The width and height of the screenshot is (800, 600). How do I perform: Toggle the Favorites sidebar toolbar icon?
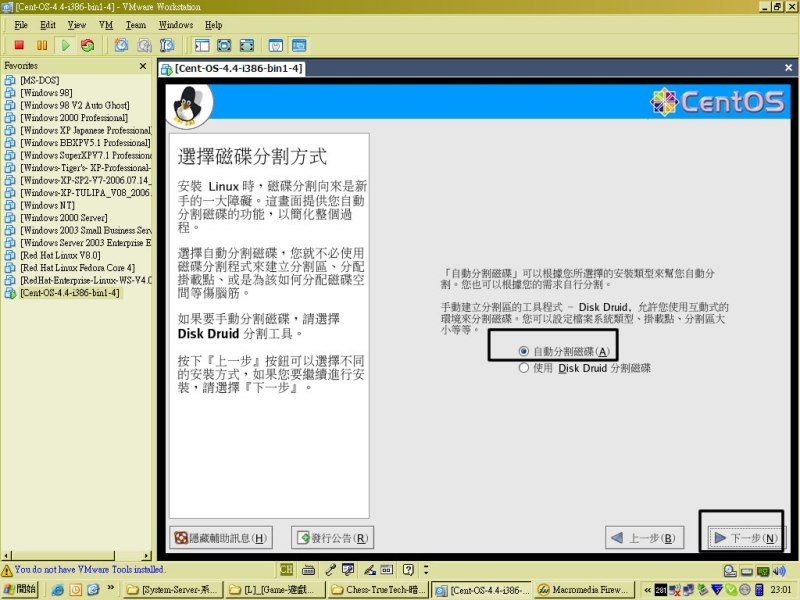(x=202, y=45)
